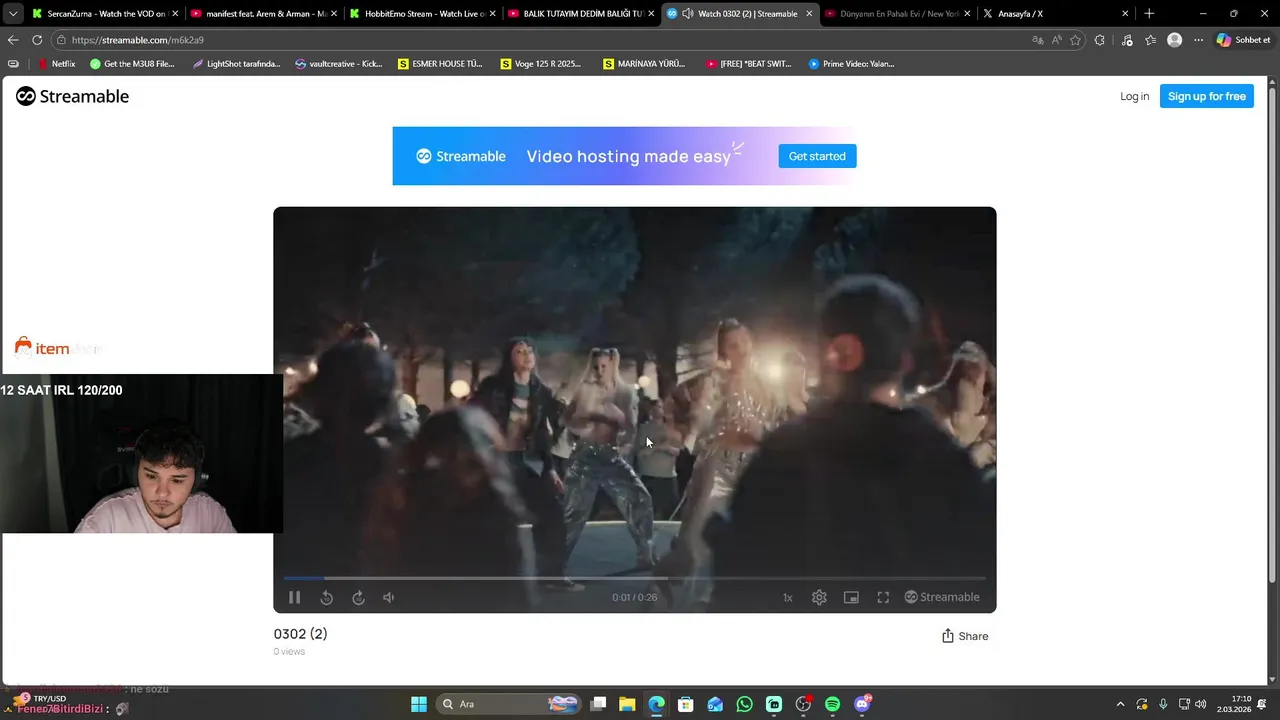Screen dimensions: 1280x720
Task: Open ESMER HOUSE TÜ bookmark
Action: (440, 64)
